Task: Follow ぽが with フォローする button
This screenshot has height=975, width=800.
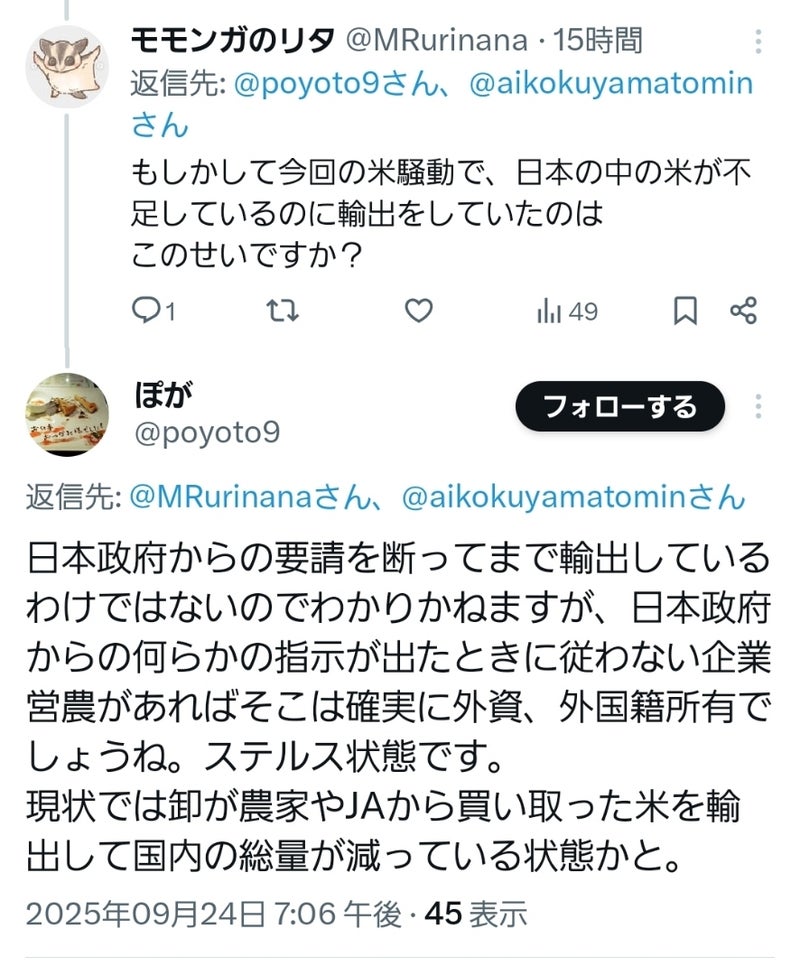Action: point(620,407)
